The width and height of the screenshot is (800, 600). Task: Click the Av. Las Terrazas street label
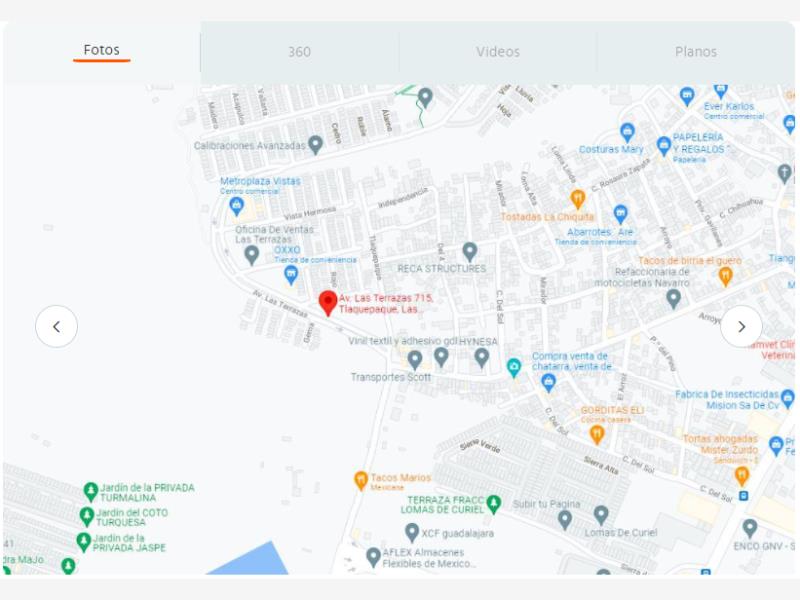tap(280, 304)
